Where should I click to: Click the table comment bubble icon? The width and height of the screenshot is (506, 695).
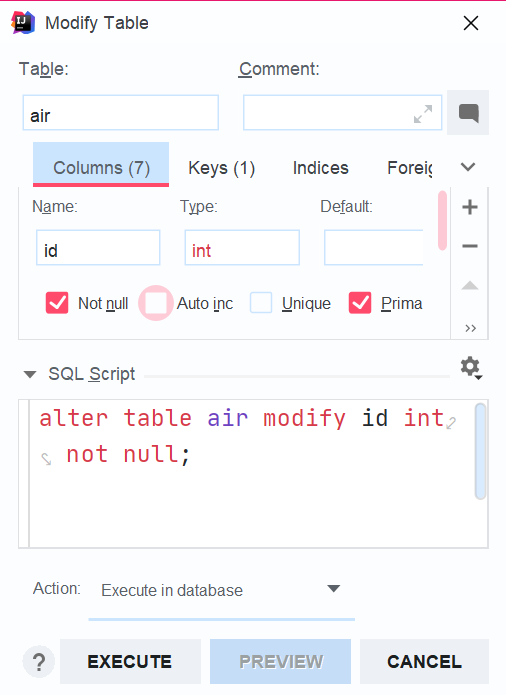tap(468, 113)
